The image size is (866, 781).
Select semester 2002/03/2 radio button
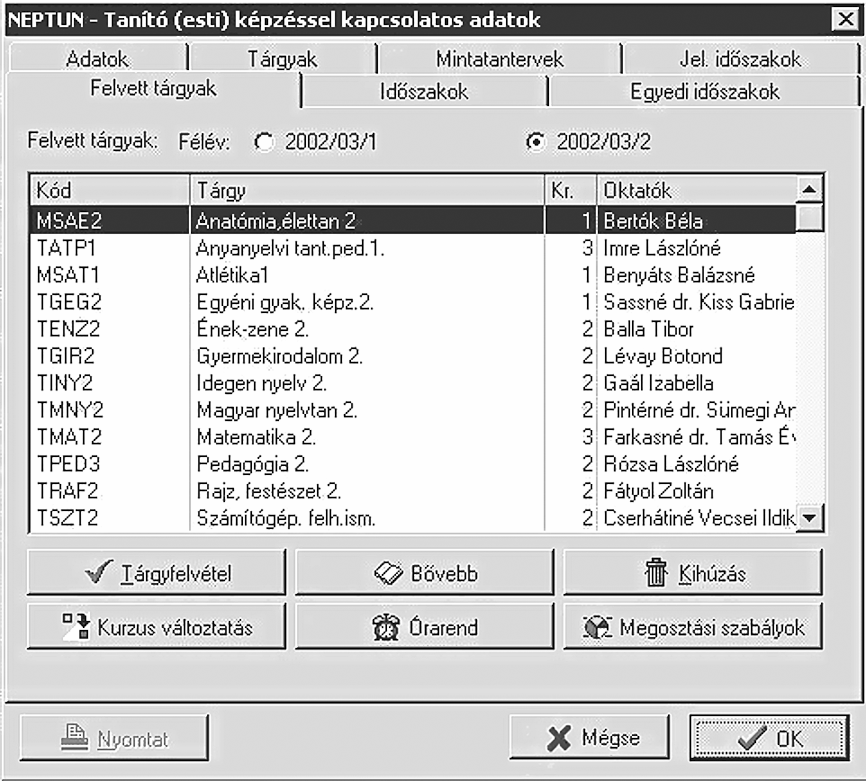tap(535, 142)
